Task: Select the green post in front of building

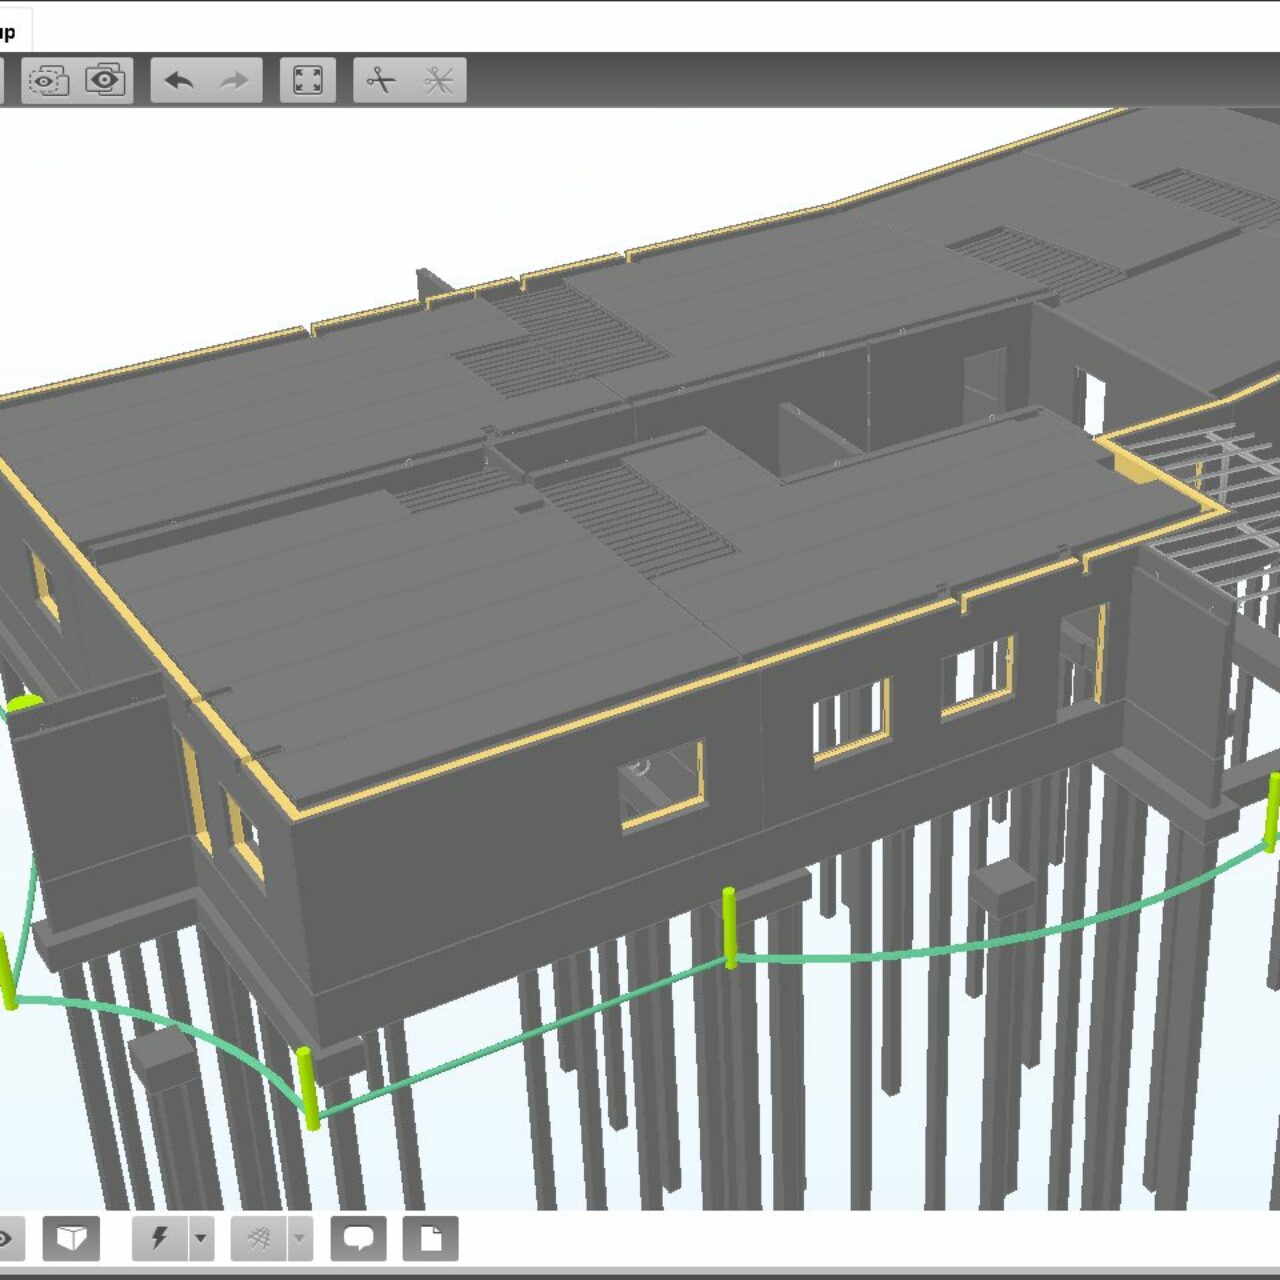Action: click(x=730, y=927)
